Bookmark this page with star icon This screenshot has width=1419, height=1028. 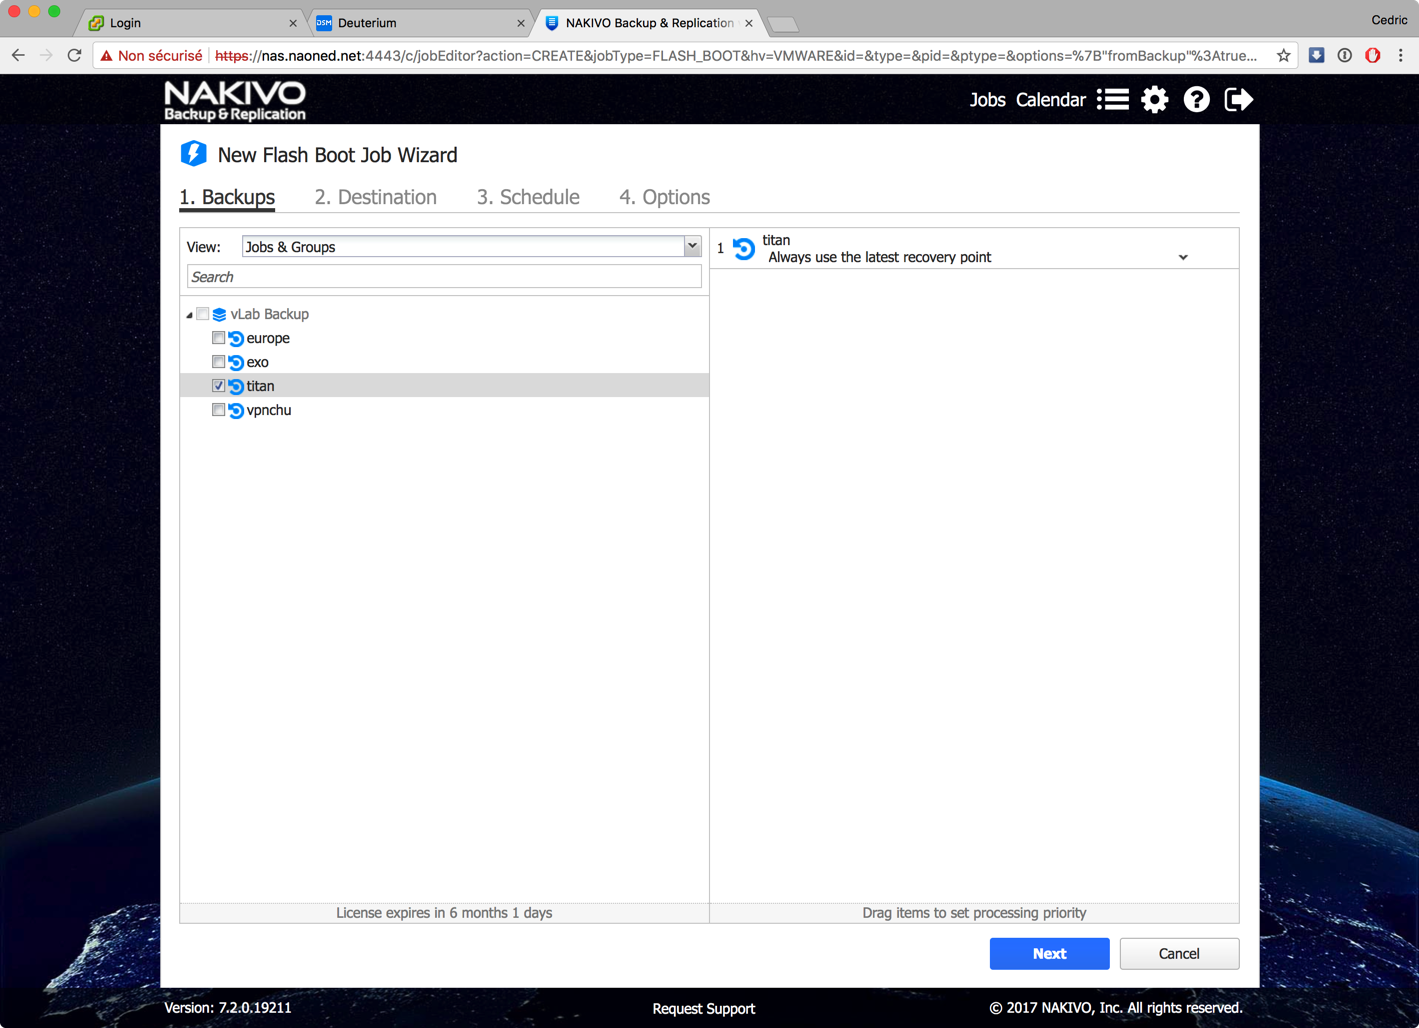1283,56
